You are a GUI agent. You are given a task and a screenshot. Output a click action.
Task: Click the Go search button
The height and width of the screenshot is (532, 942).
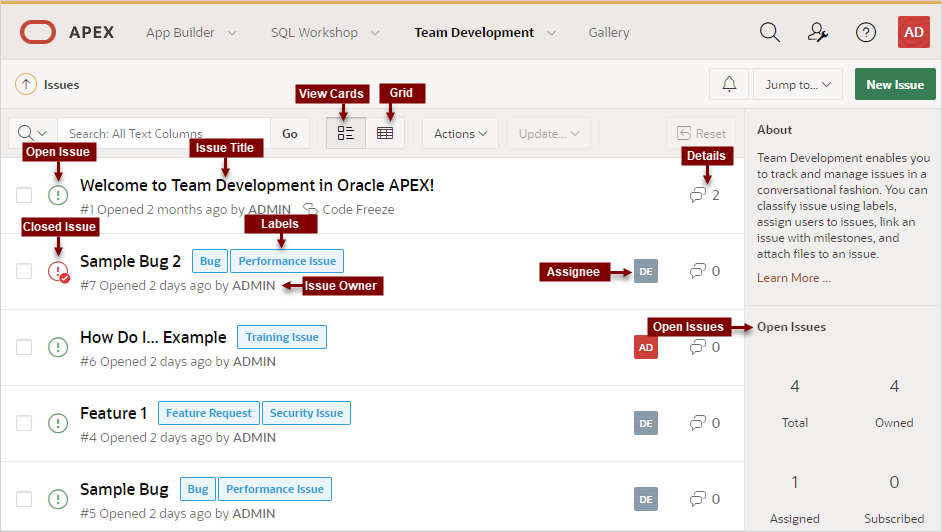tap(290, 133)
